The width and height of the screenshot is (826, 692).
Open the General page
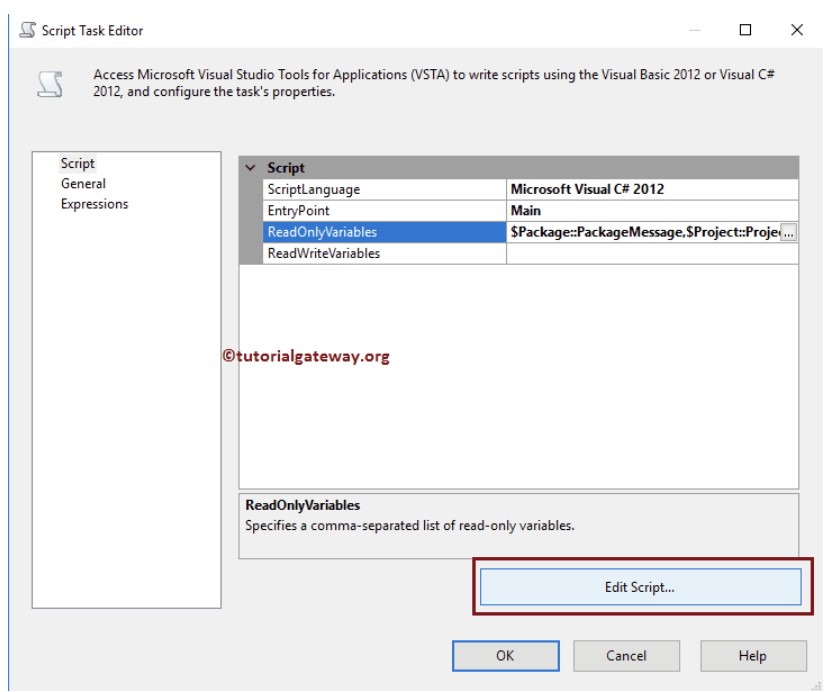point(83,184)
